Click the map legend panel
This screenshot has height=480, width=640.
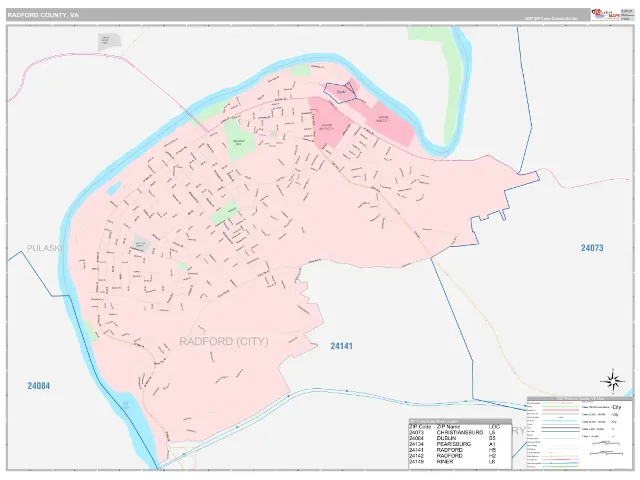click(580, 433)
